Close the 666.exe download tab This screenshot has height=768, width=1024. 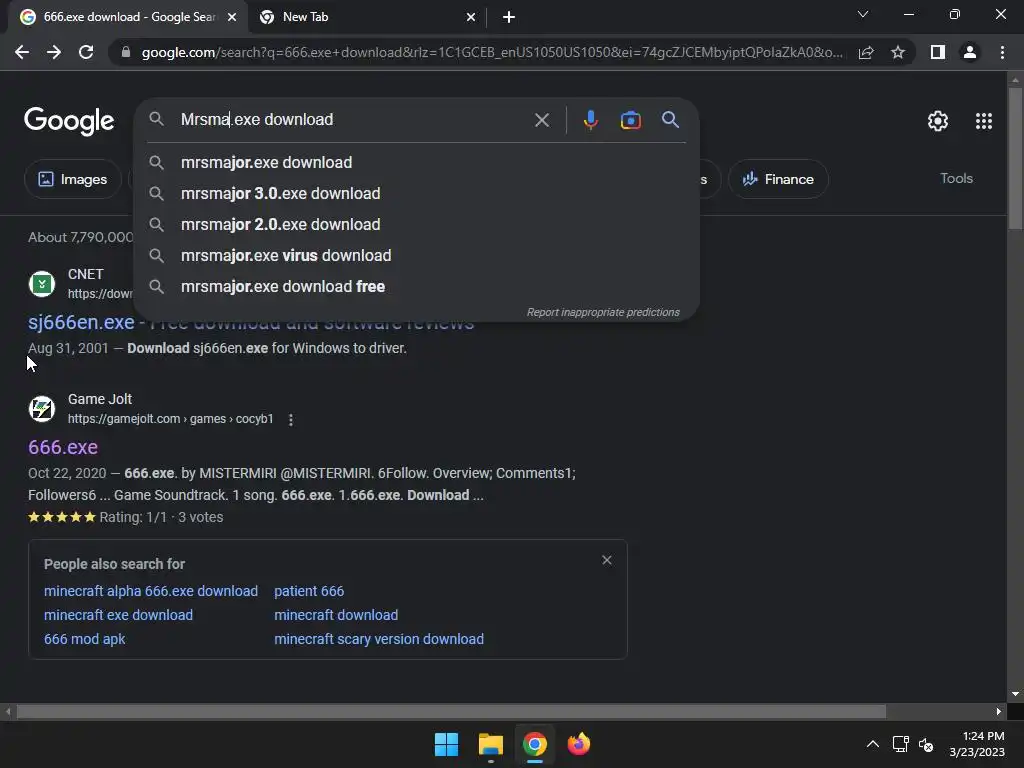coord(232,18)
